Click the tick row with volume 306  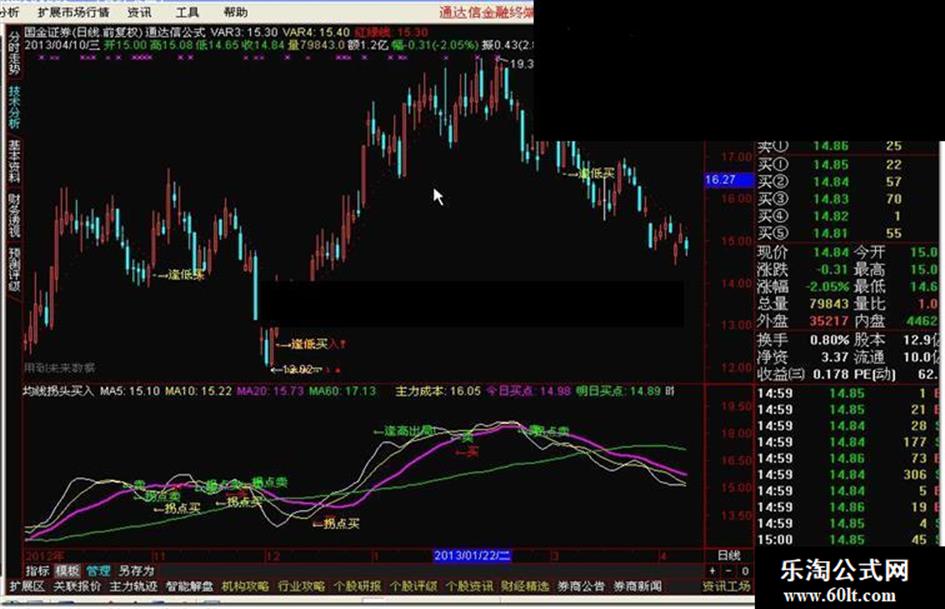point(847,475)
